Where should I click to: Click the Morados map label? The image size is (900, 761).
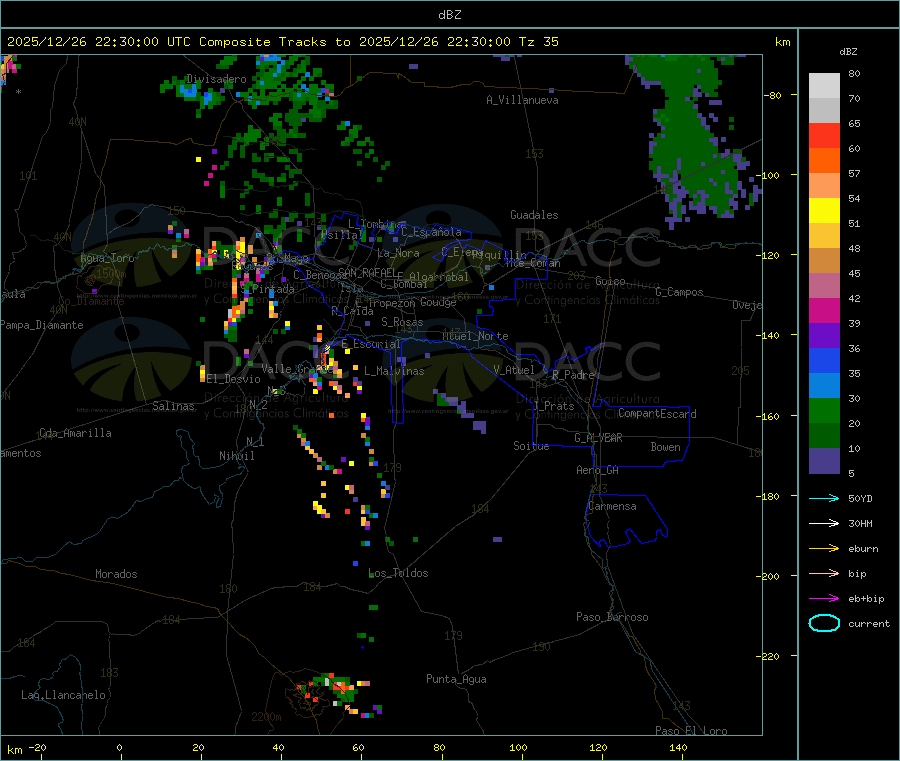[x=116, y=574]
